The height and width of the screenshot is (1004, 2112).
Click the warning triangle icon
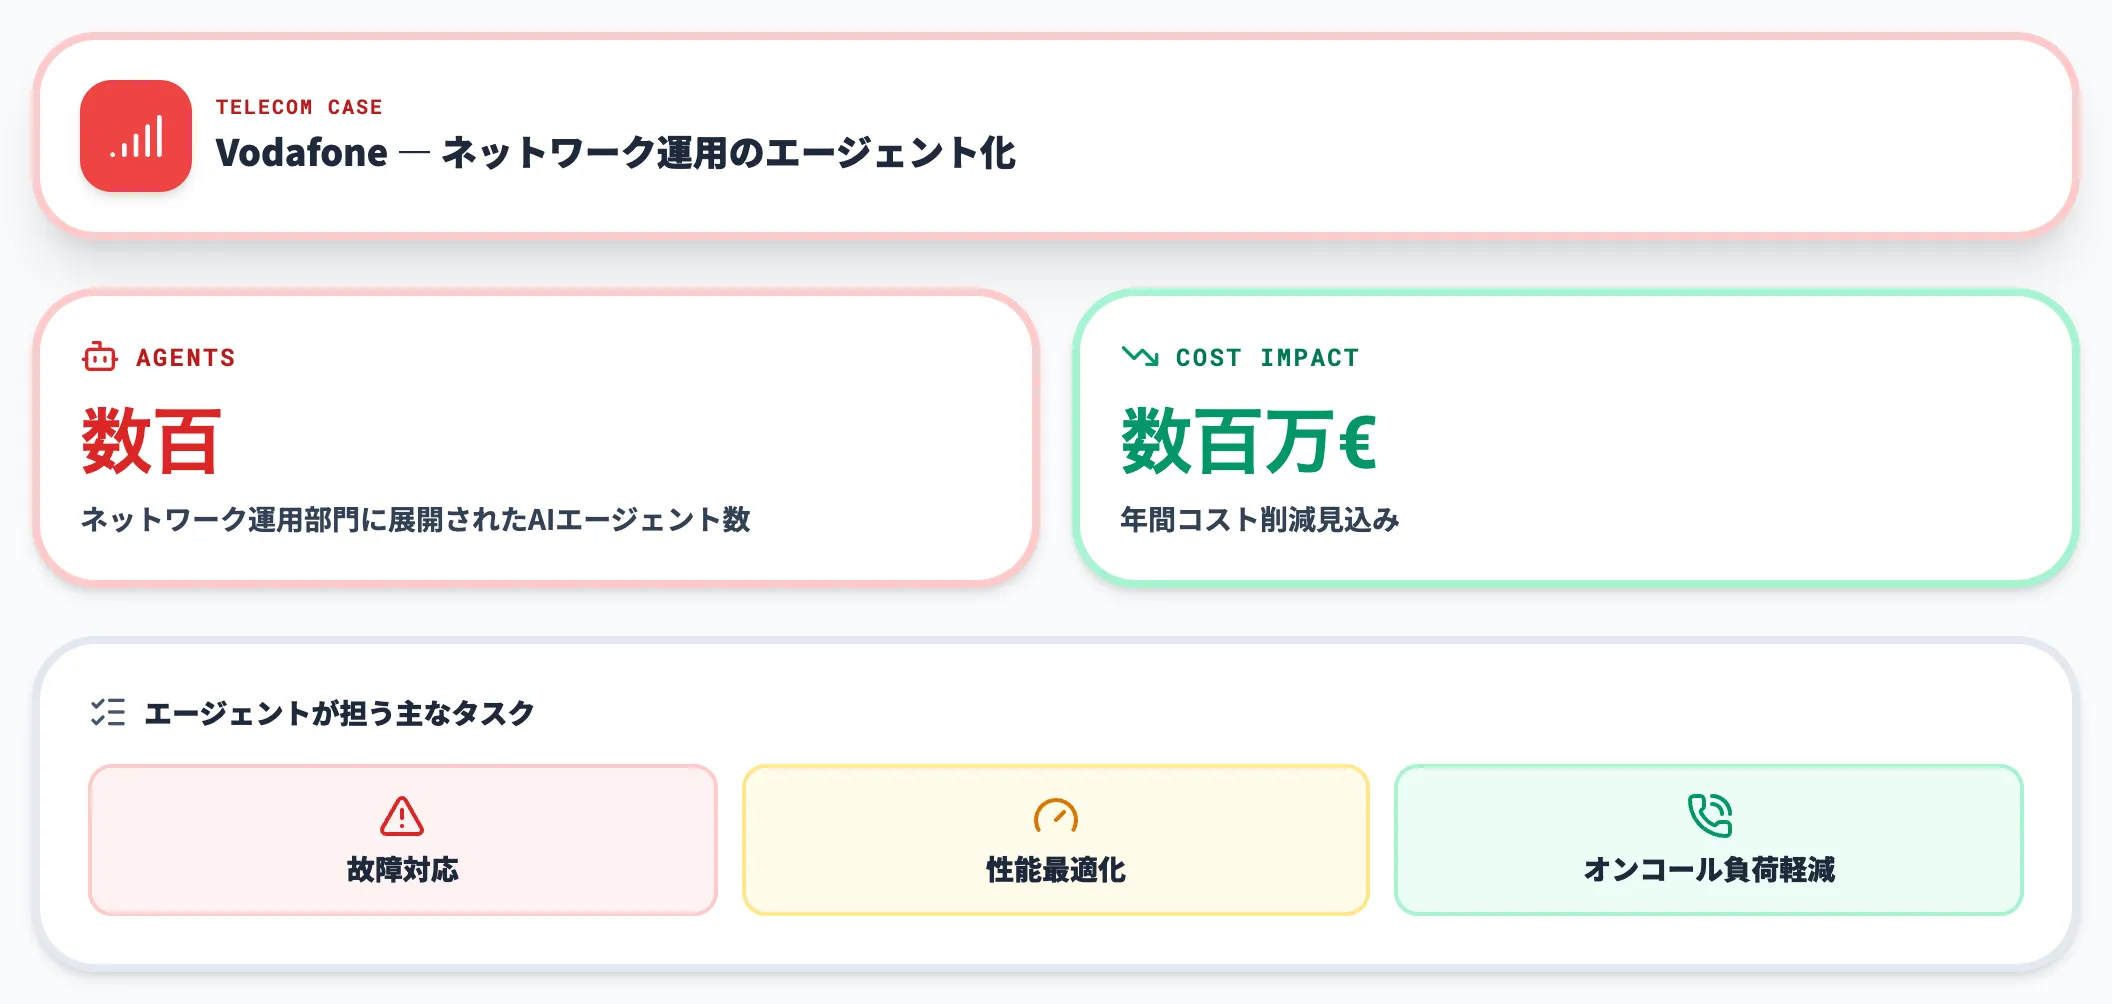tap(402, 816)
